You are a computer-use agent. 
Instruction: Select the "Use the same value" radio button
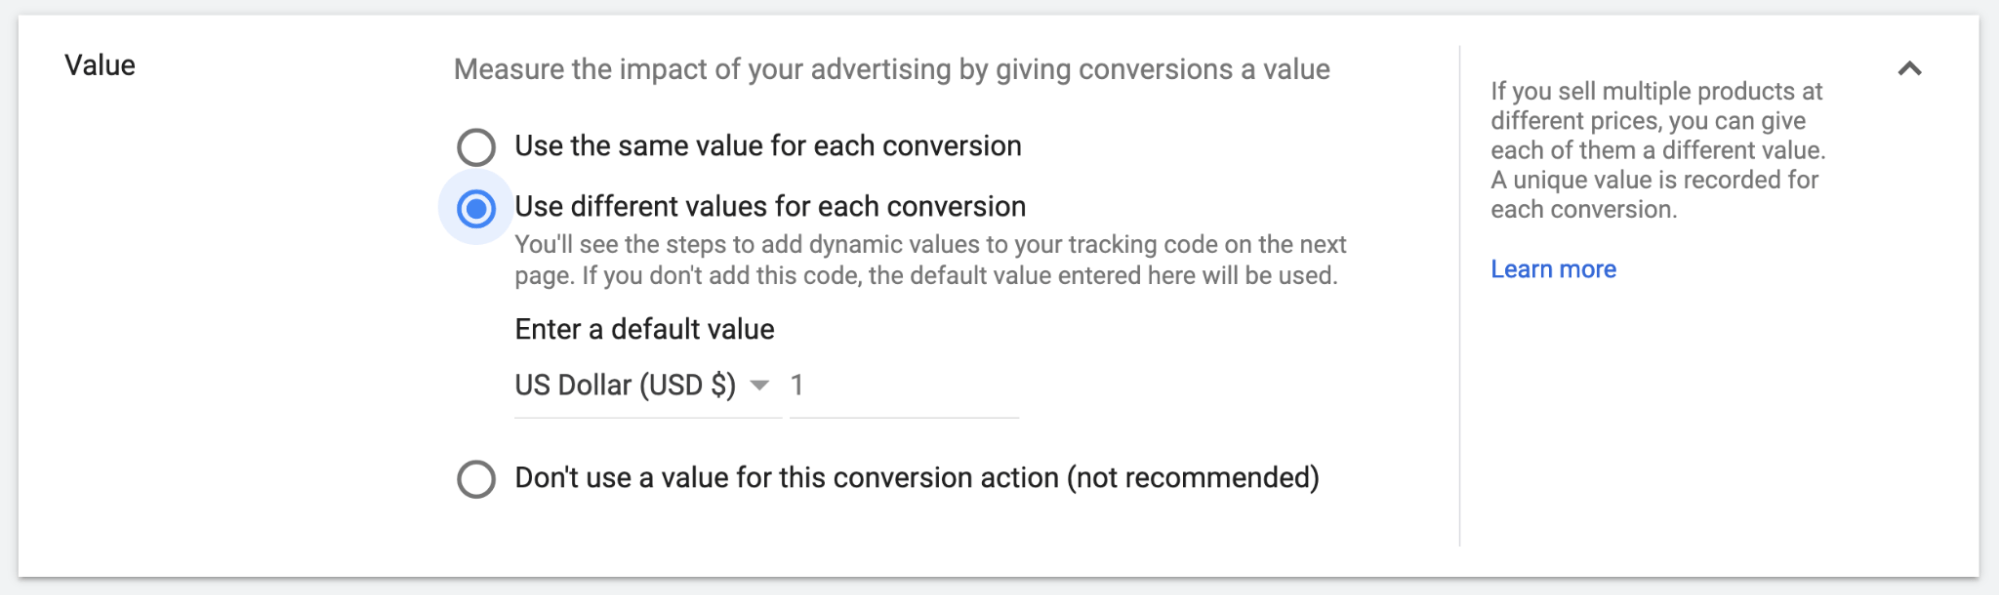point(476,147)
